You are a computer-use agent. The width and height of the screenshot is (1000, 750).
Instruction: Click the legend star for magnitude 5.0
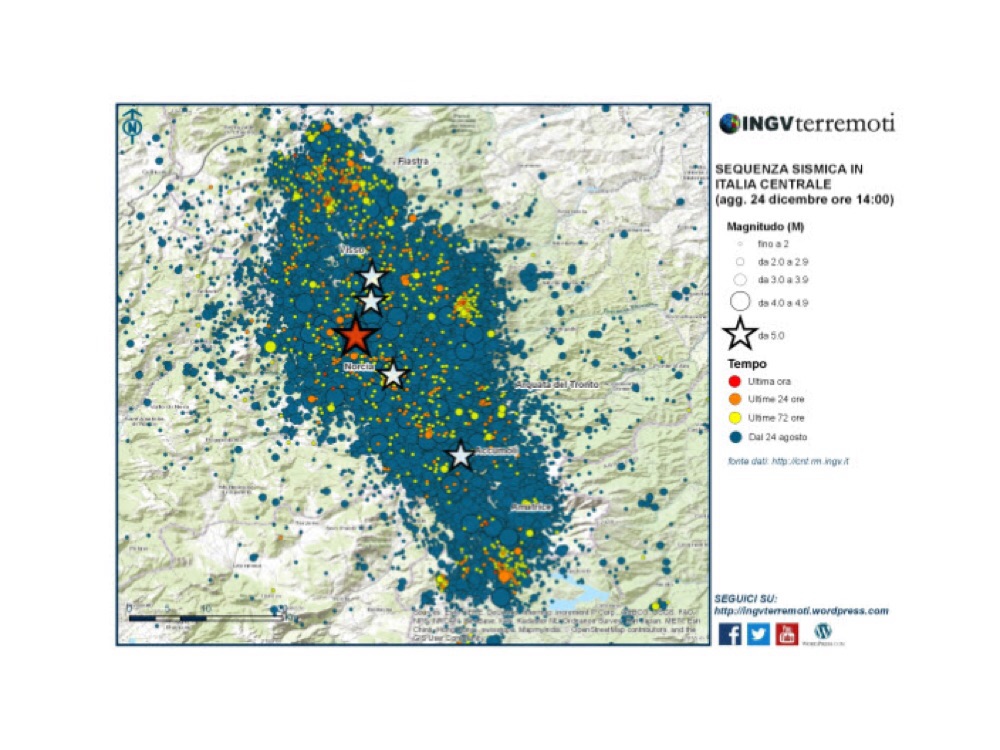pyautogui.click(x=739, y=334)
